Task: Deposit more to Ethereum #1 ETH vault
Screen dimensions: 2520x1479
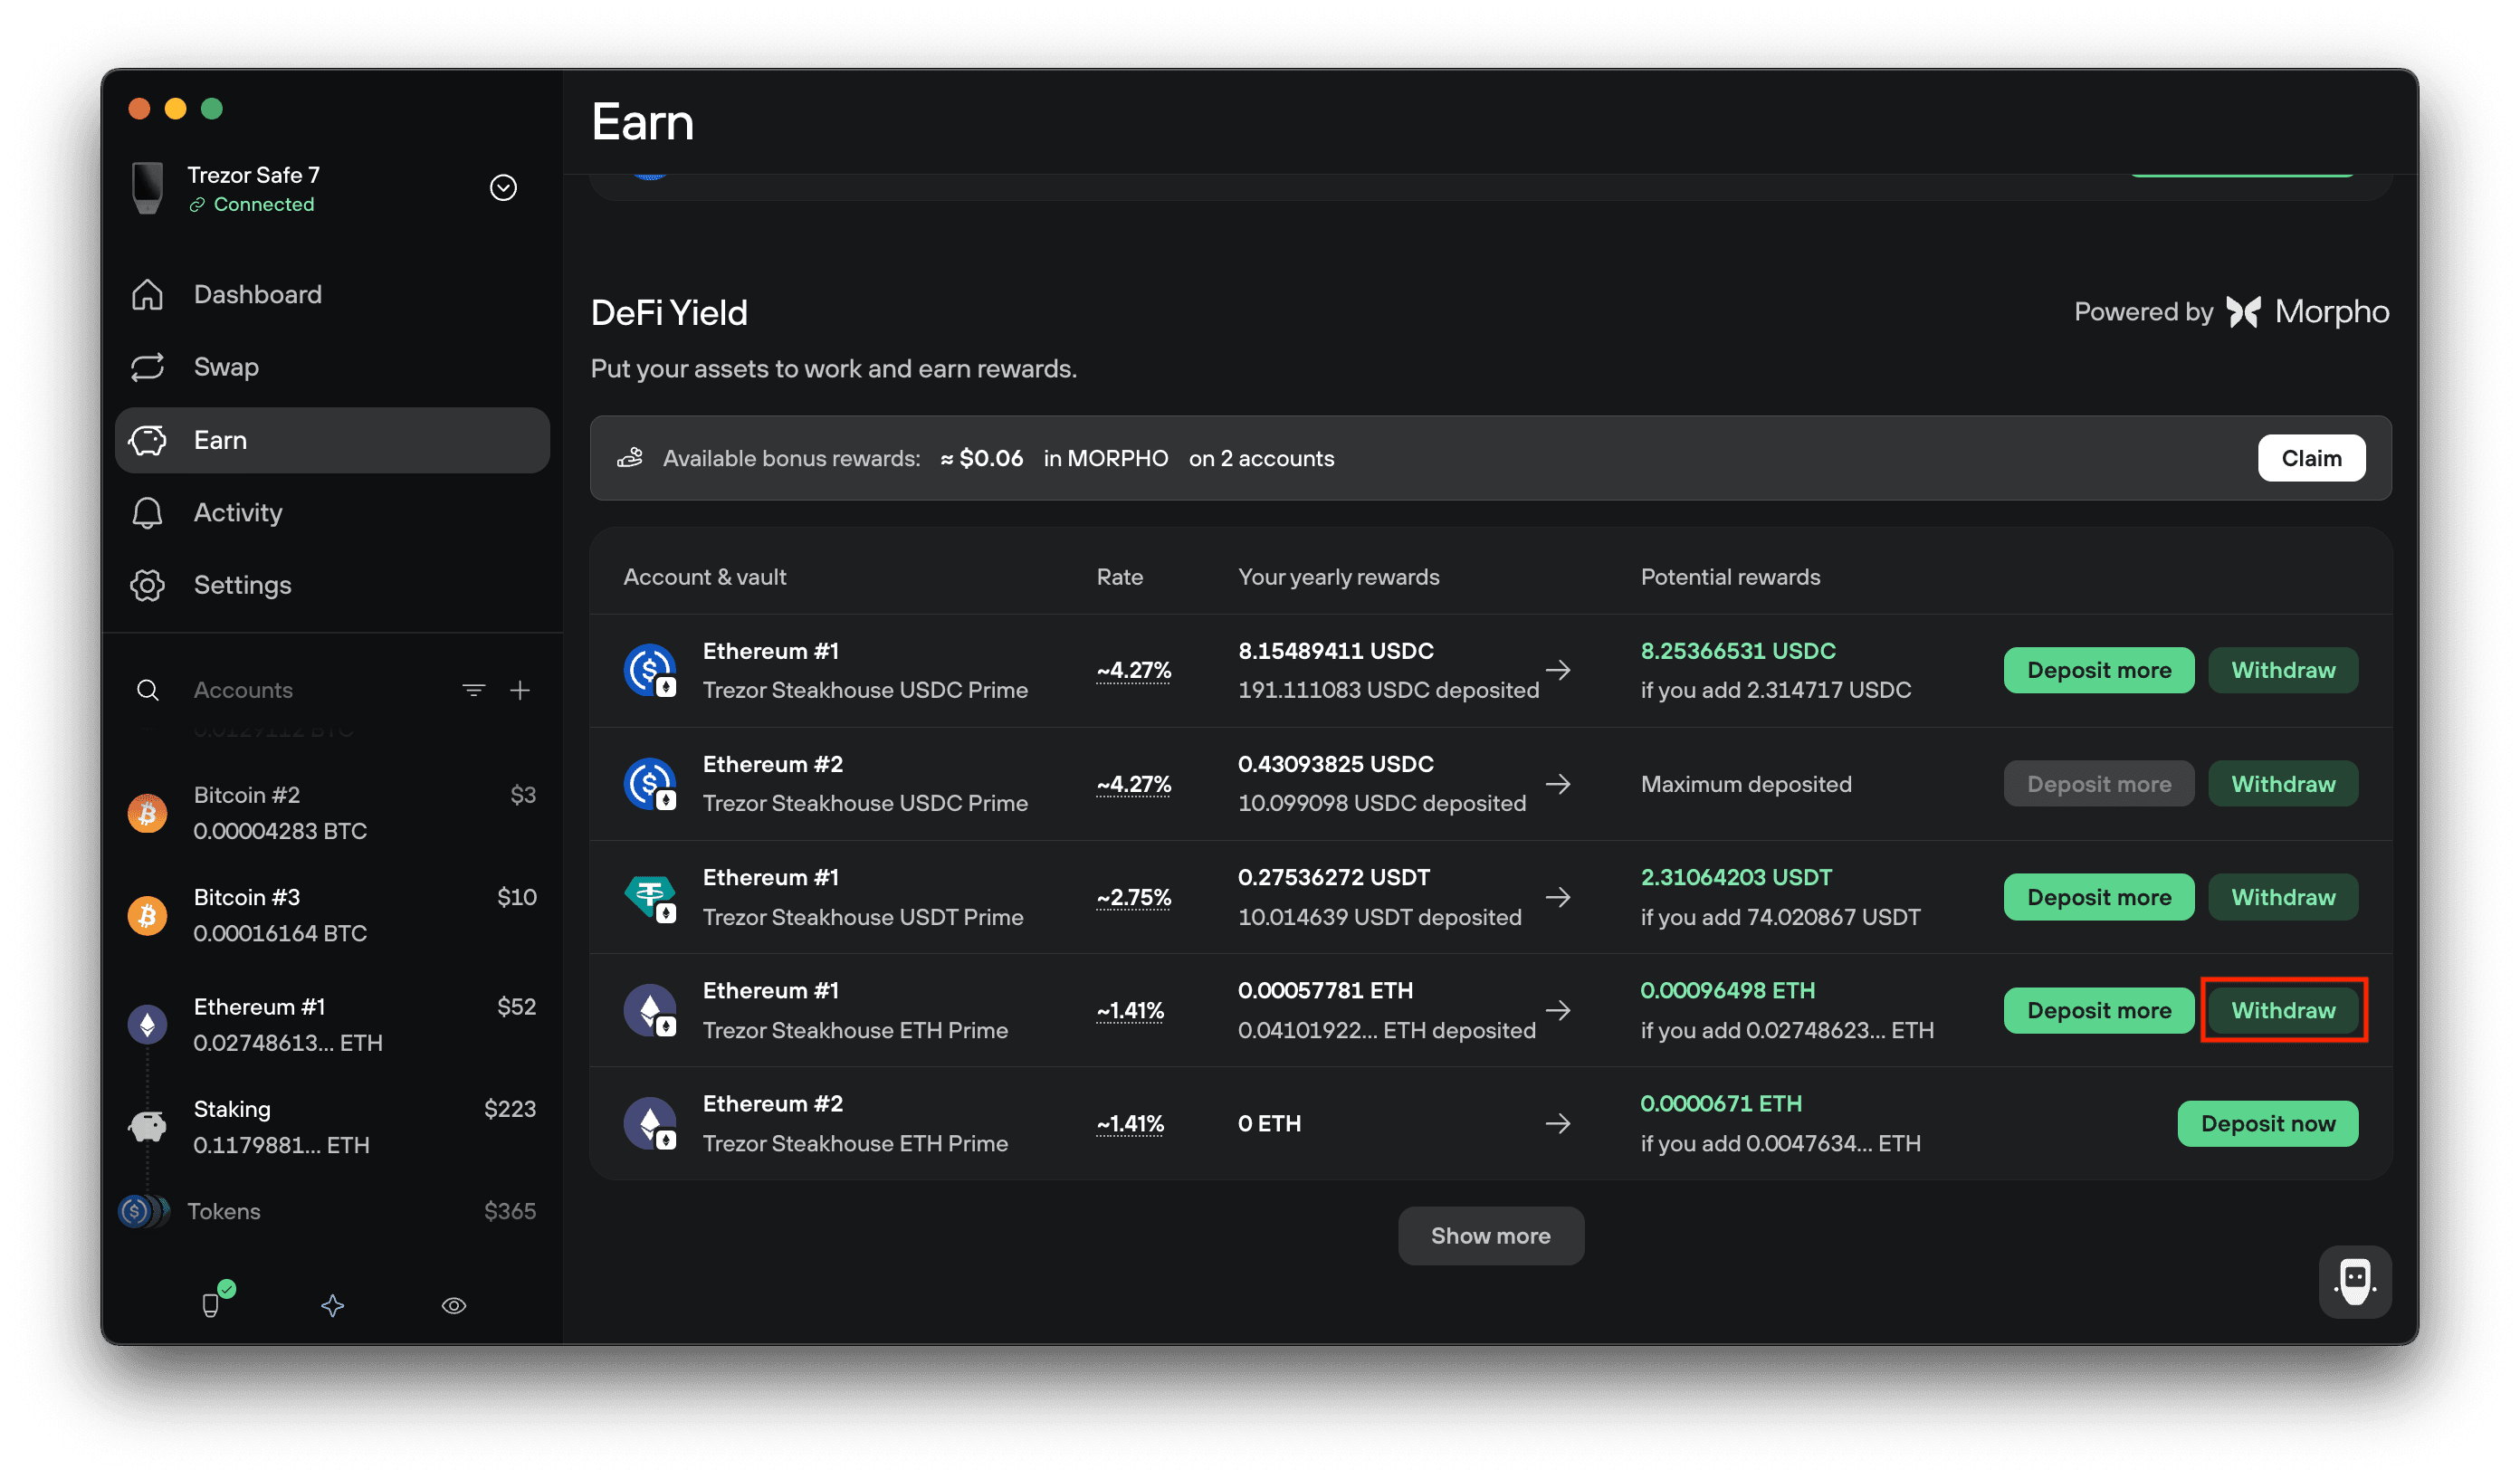Action: 2098,1010
